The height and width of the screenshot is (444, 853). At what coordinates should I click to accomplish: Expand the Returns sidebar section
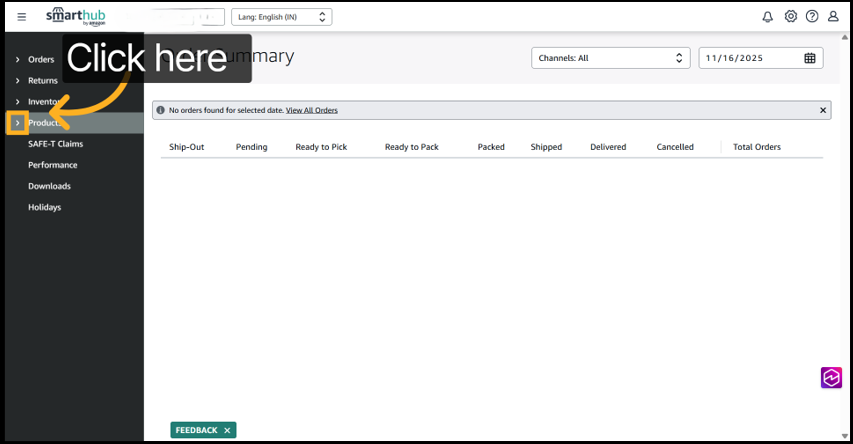17,81
